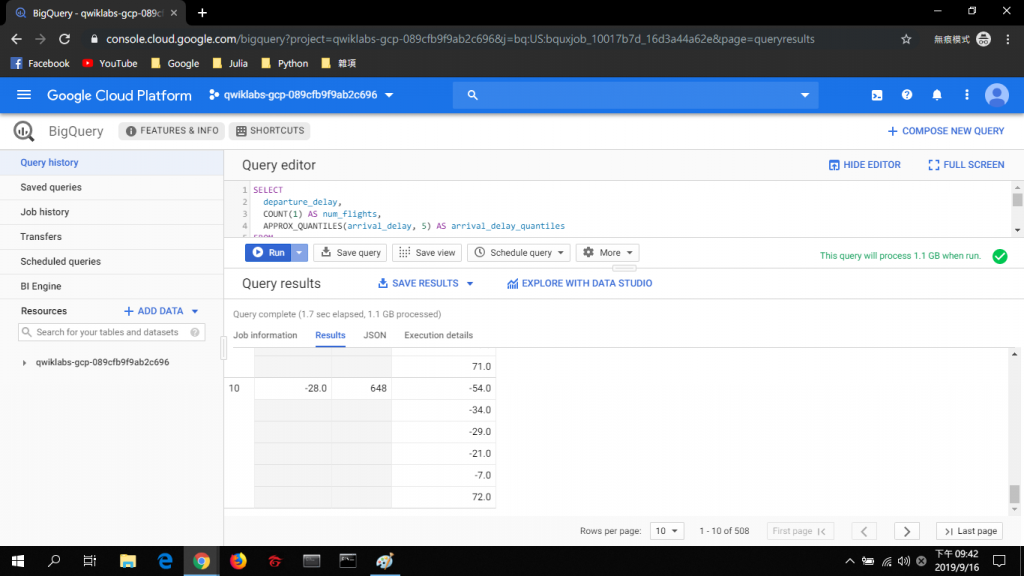The height and width of the screenshot is (576, 1024).
Task: Click Save query button
Action: [351, 253]
